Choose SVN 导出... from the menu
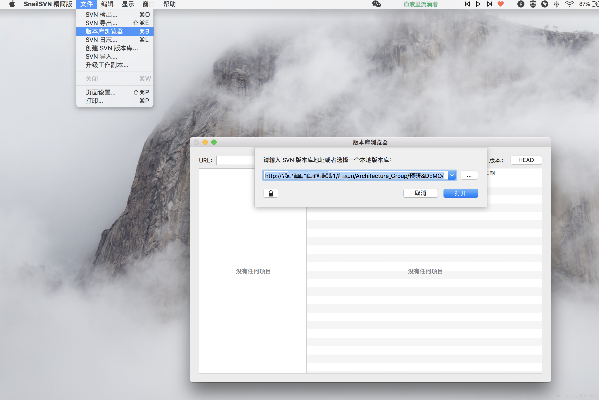This screenshot has width=599, height=400. [x=115, y=23]
